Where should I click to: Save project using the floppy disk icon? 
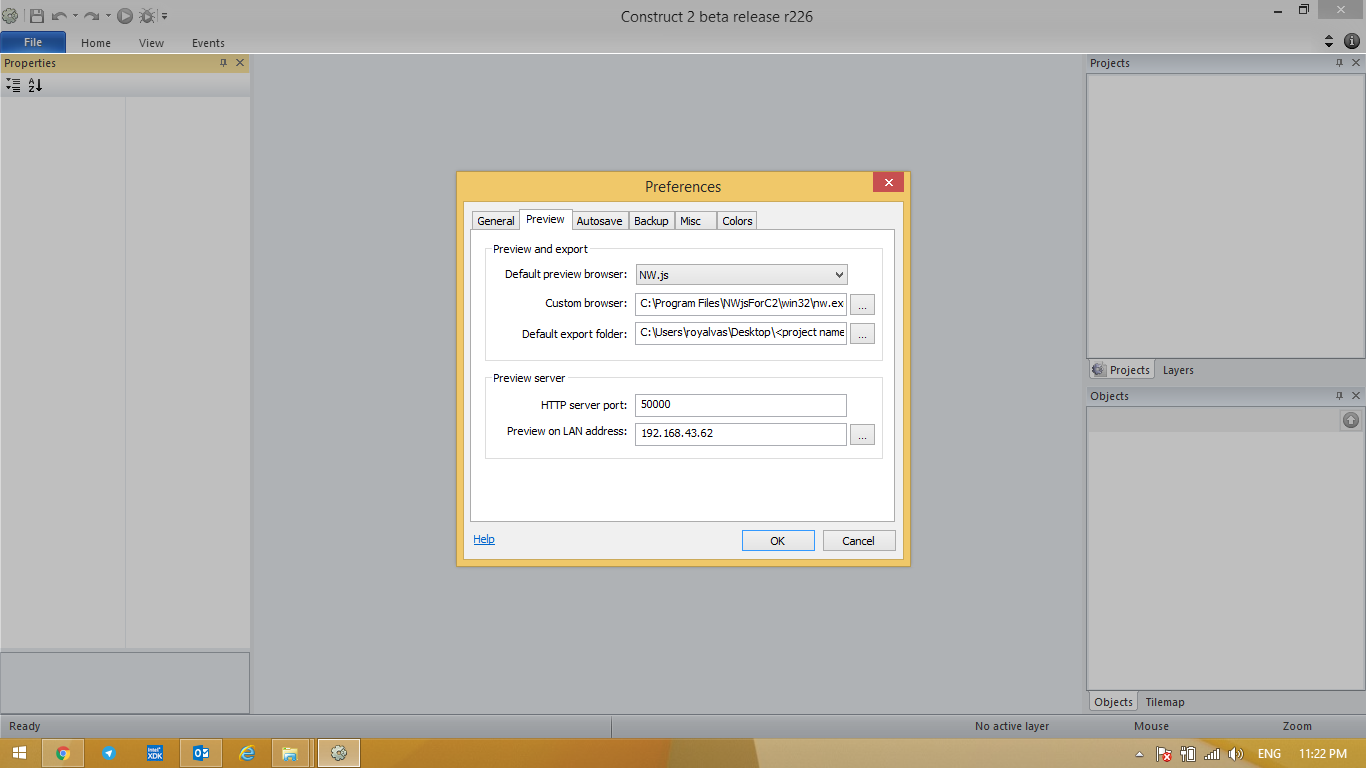[37, 16]
